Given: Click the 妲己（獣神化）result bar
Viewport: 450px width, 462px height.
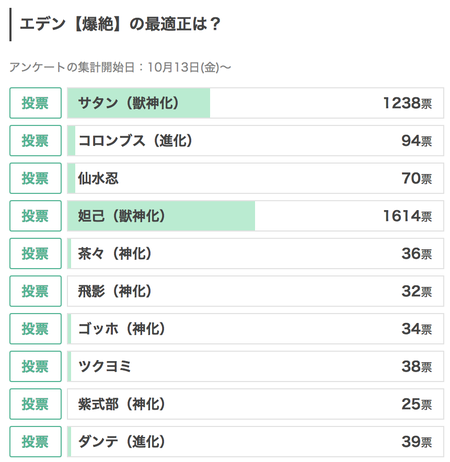Looking at the screenshot, I should pos(255,216).
